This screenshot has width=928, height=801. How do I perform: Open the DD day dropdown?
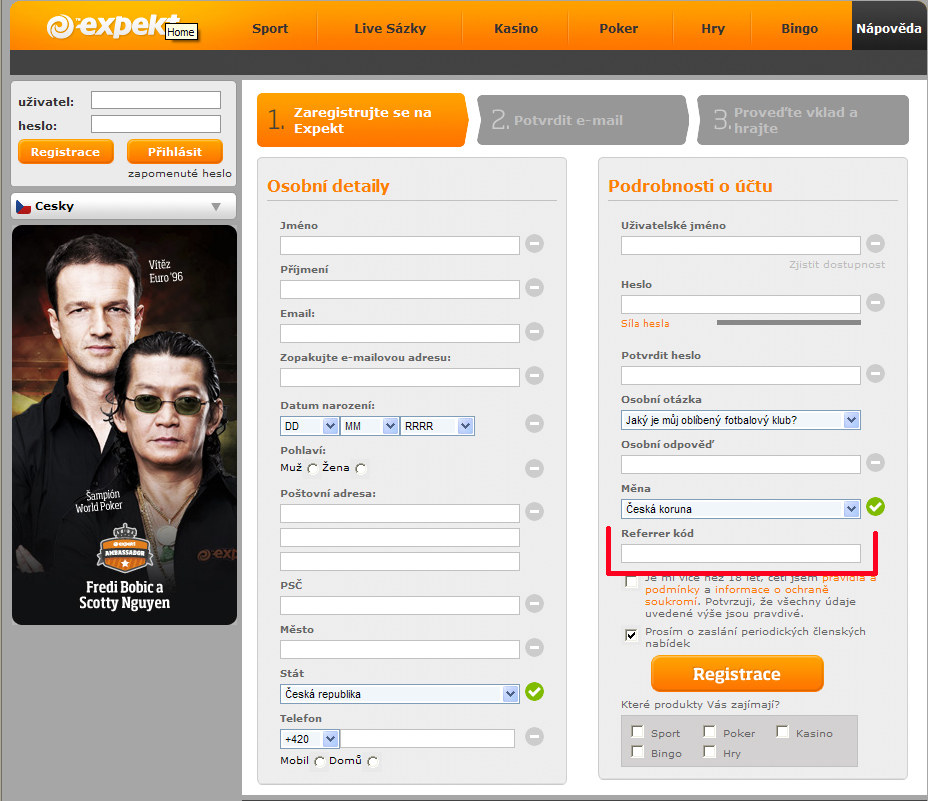309,426
